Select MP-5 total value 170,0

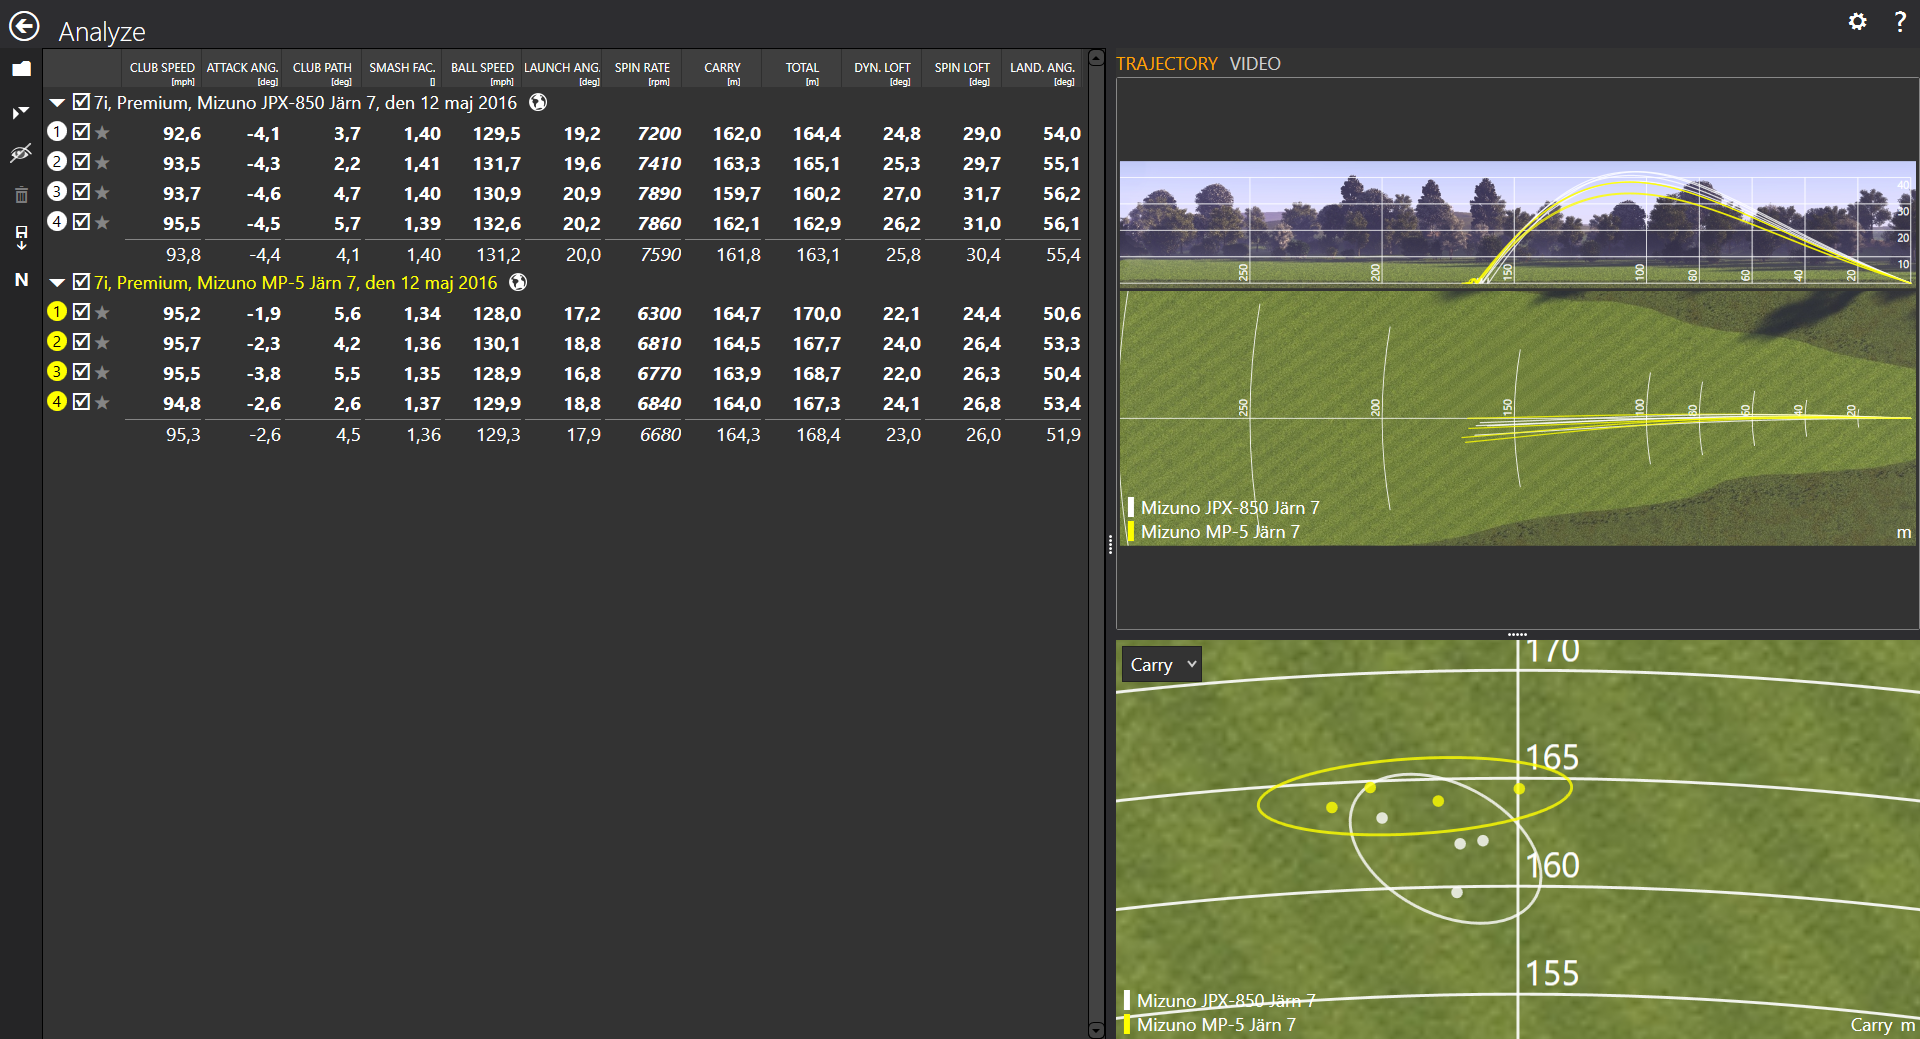pyautogui.click(x=817, y=313)
